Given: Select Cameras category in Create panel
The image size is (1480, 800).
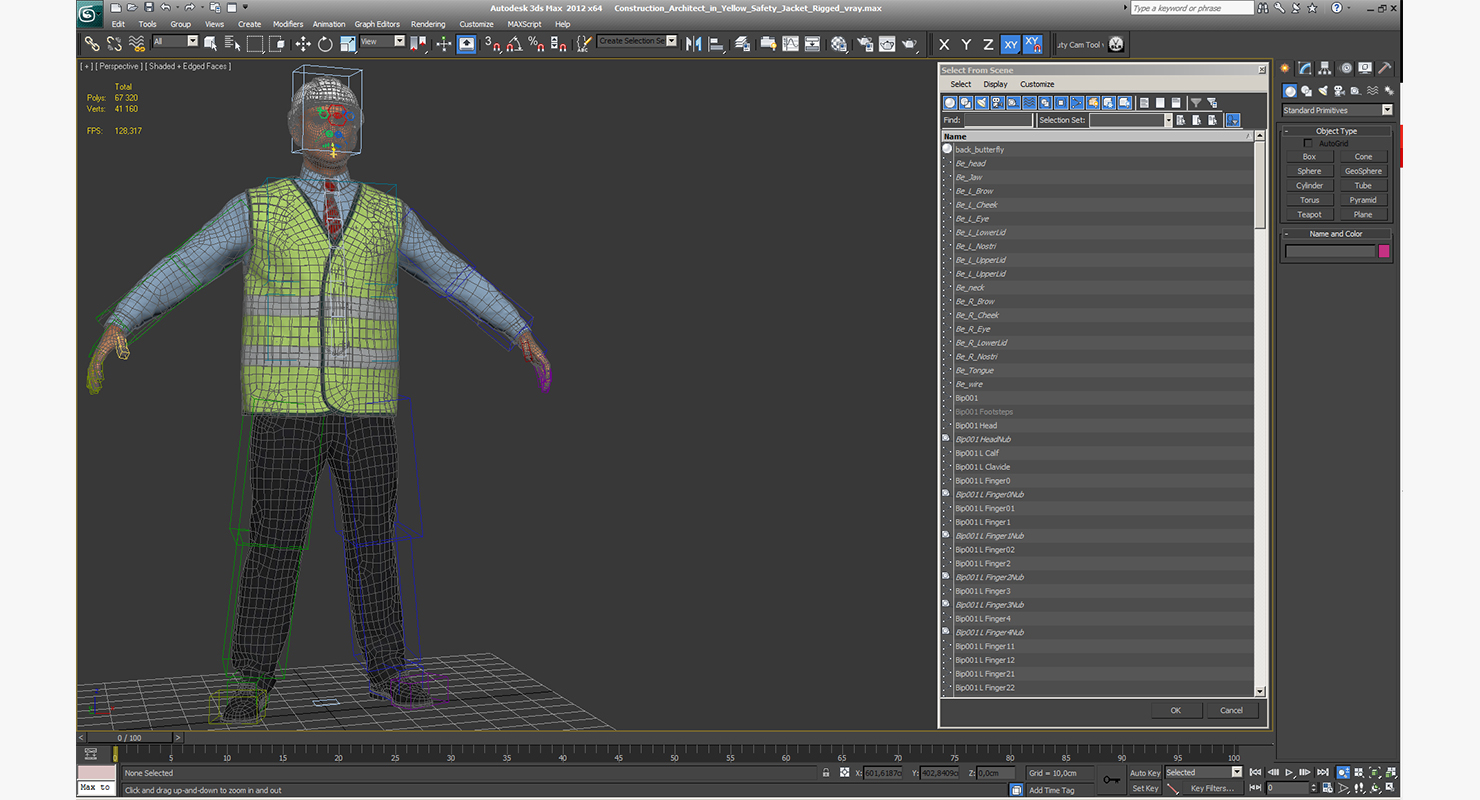Looking at the screenshot, I should 1340,91.
